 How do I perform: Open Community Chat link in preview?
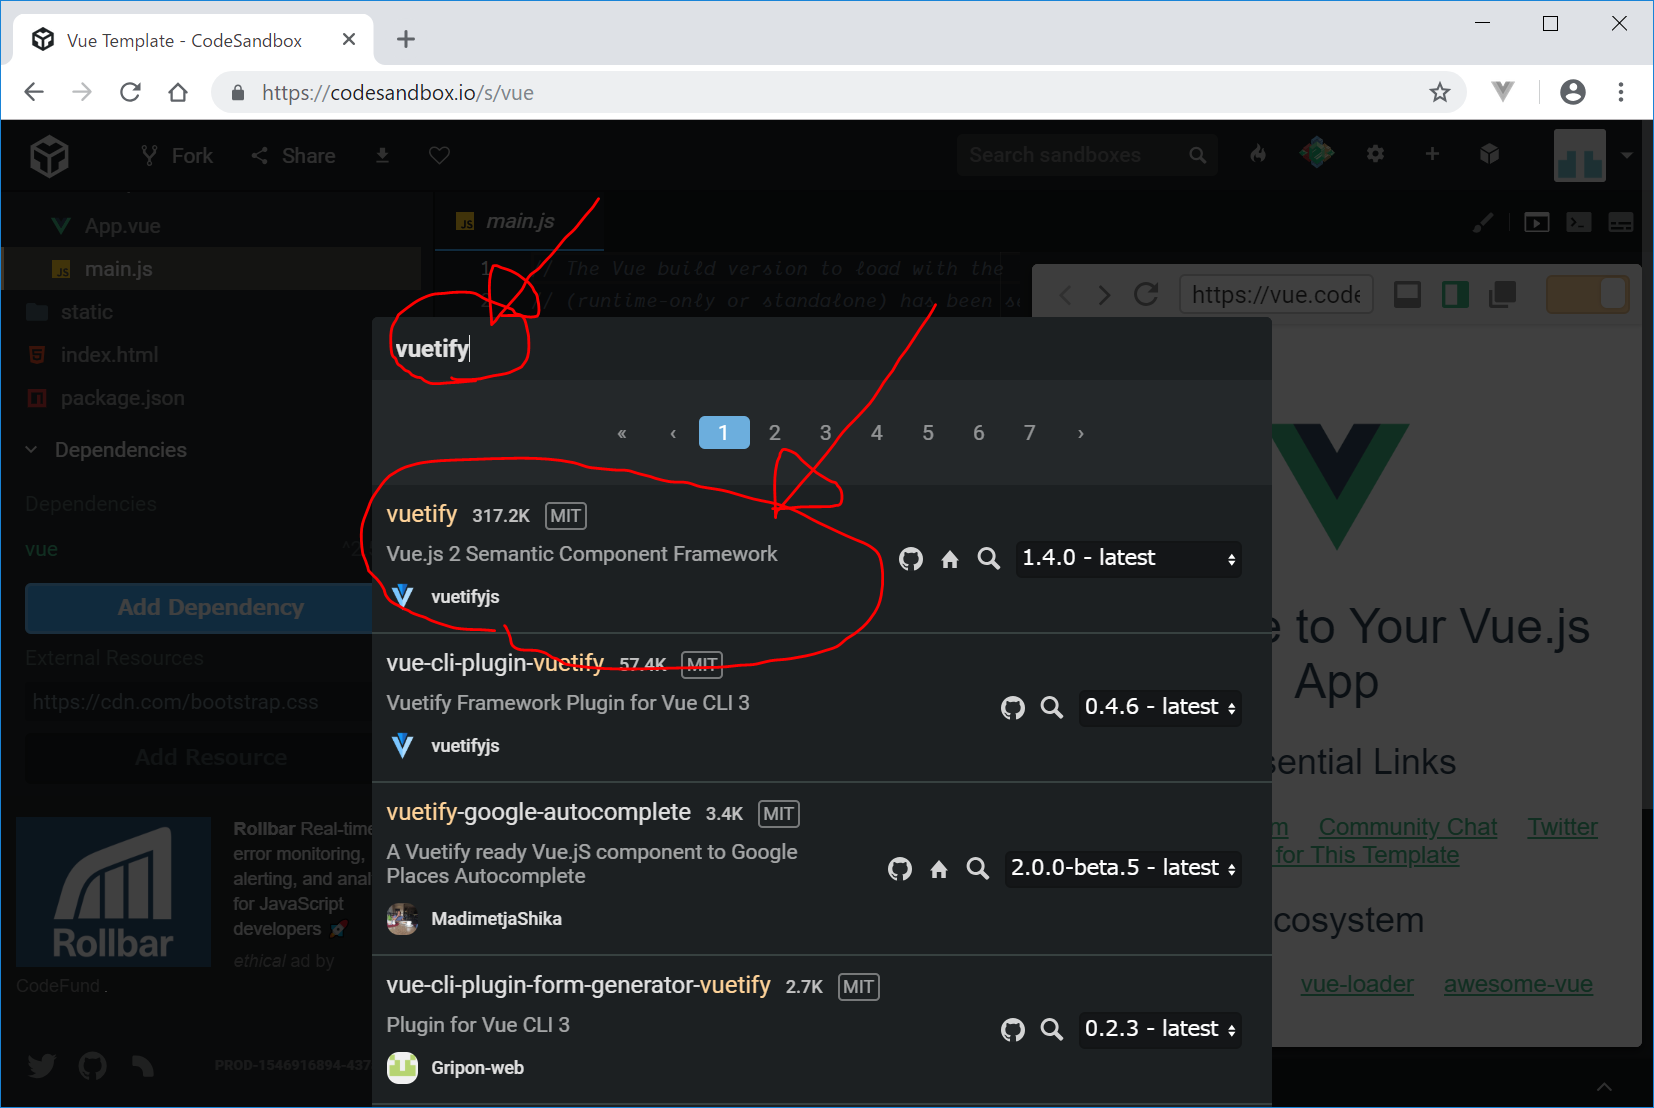1407,828
